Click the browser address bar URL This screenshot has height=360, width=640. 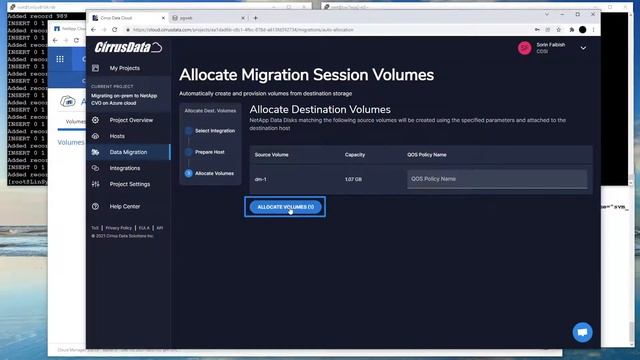coord(243,30)
